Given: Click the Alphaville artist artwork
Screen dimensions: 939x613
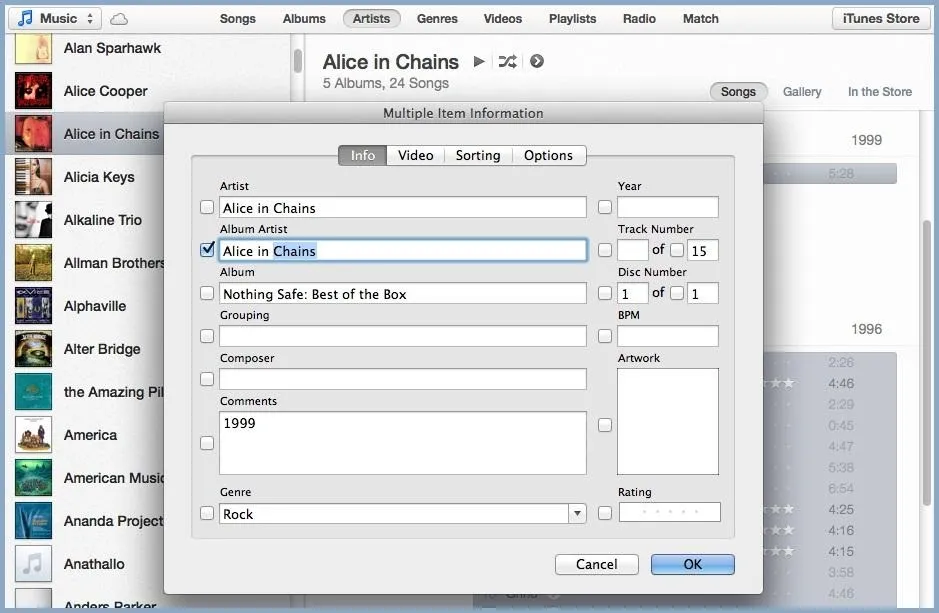Looking at the screenshot, I should click(x=34, y=306).
